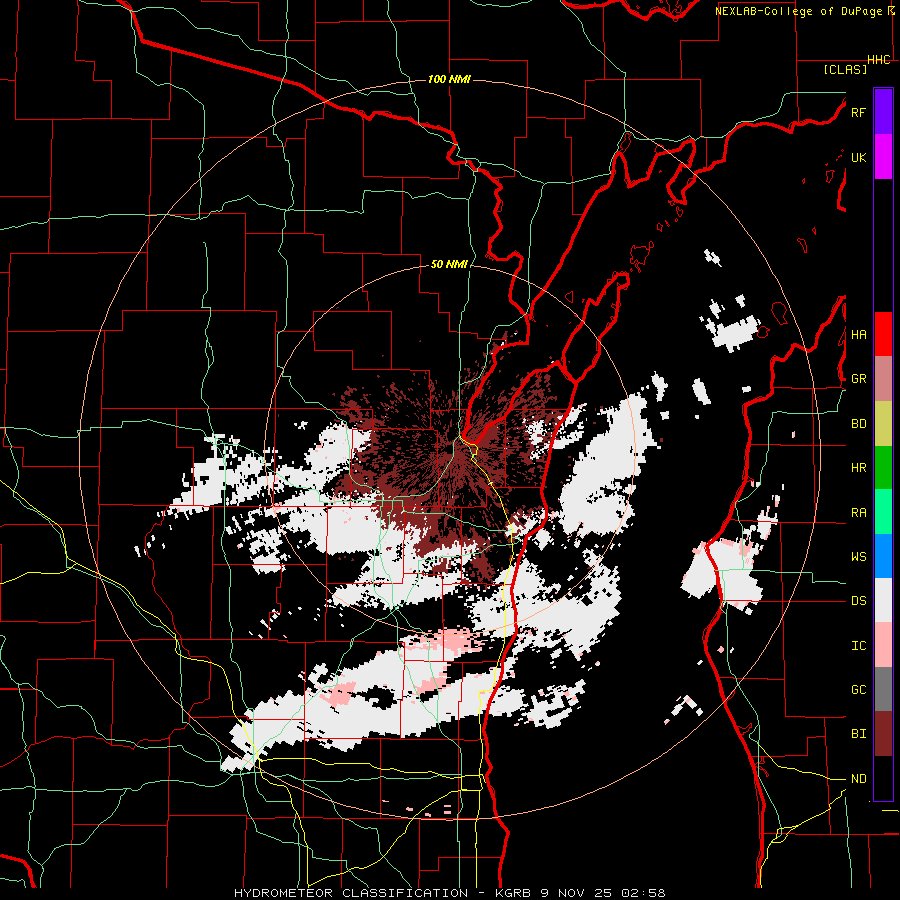Click the brown BI legend swatch

pos(883,734)
